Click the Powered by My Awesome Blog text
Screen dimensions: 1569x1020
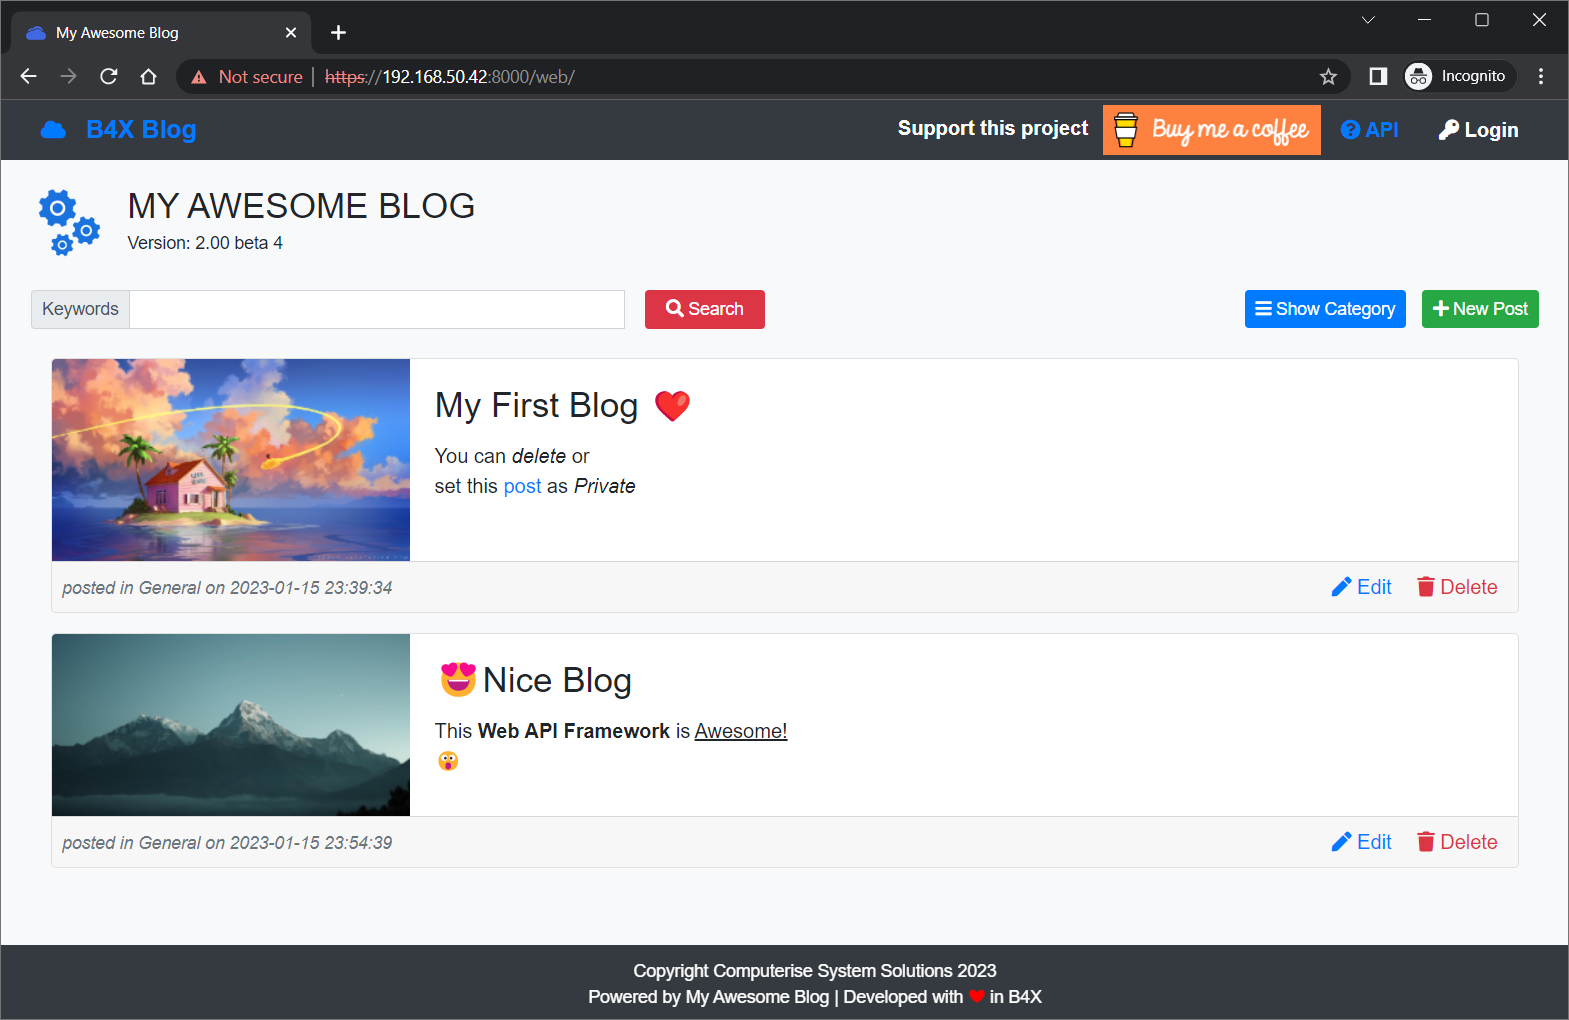pyautogui.click(x=709, y=997)
